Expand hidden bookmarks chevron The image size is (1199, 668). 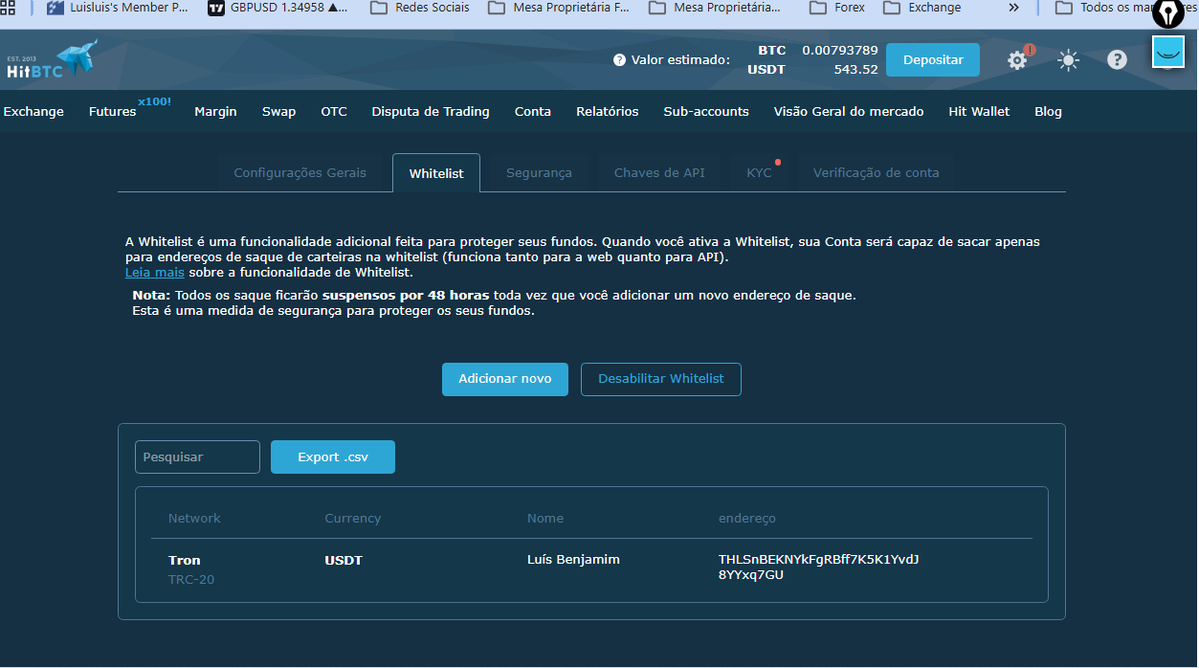point(1013,8)
